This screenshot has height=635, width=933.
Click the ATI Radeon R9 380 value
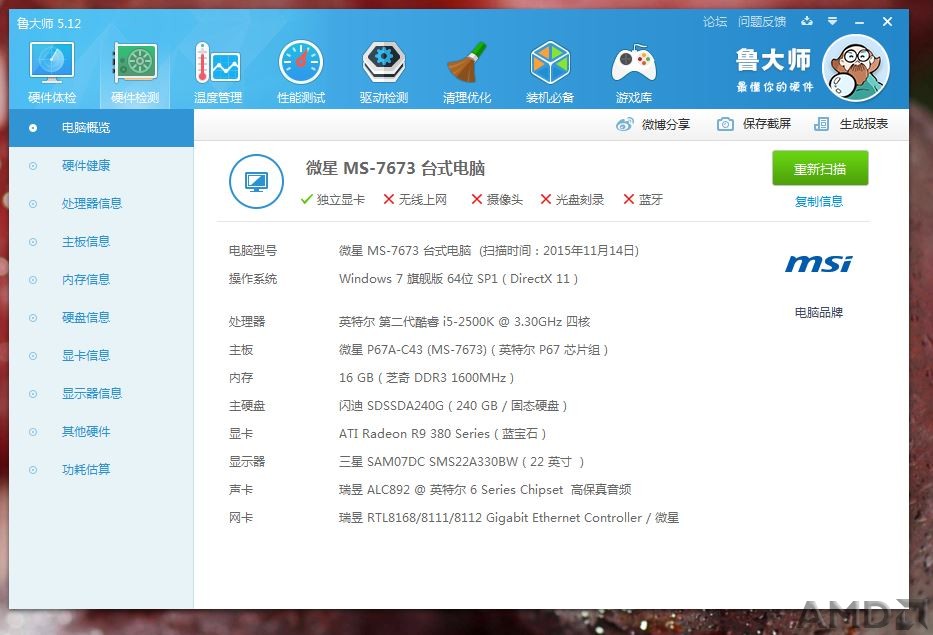click(x=442, y=434)
